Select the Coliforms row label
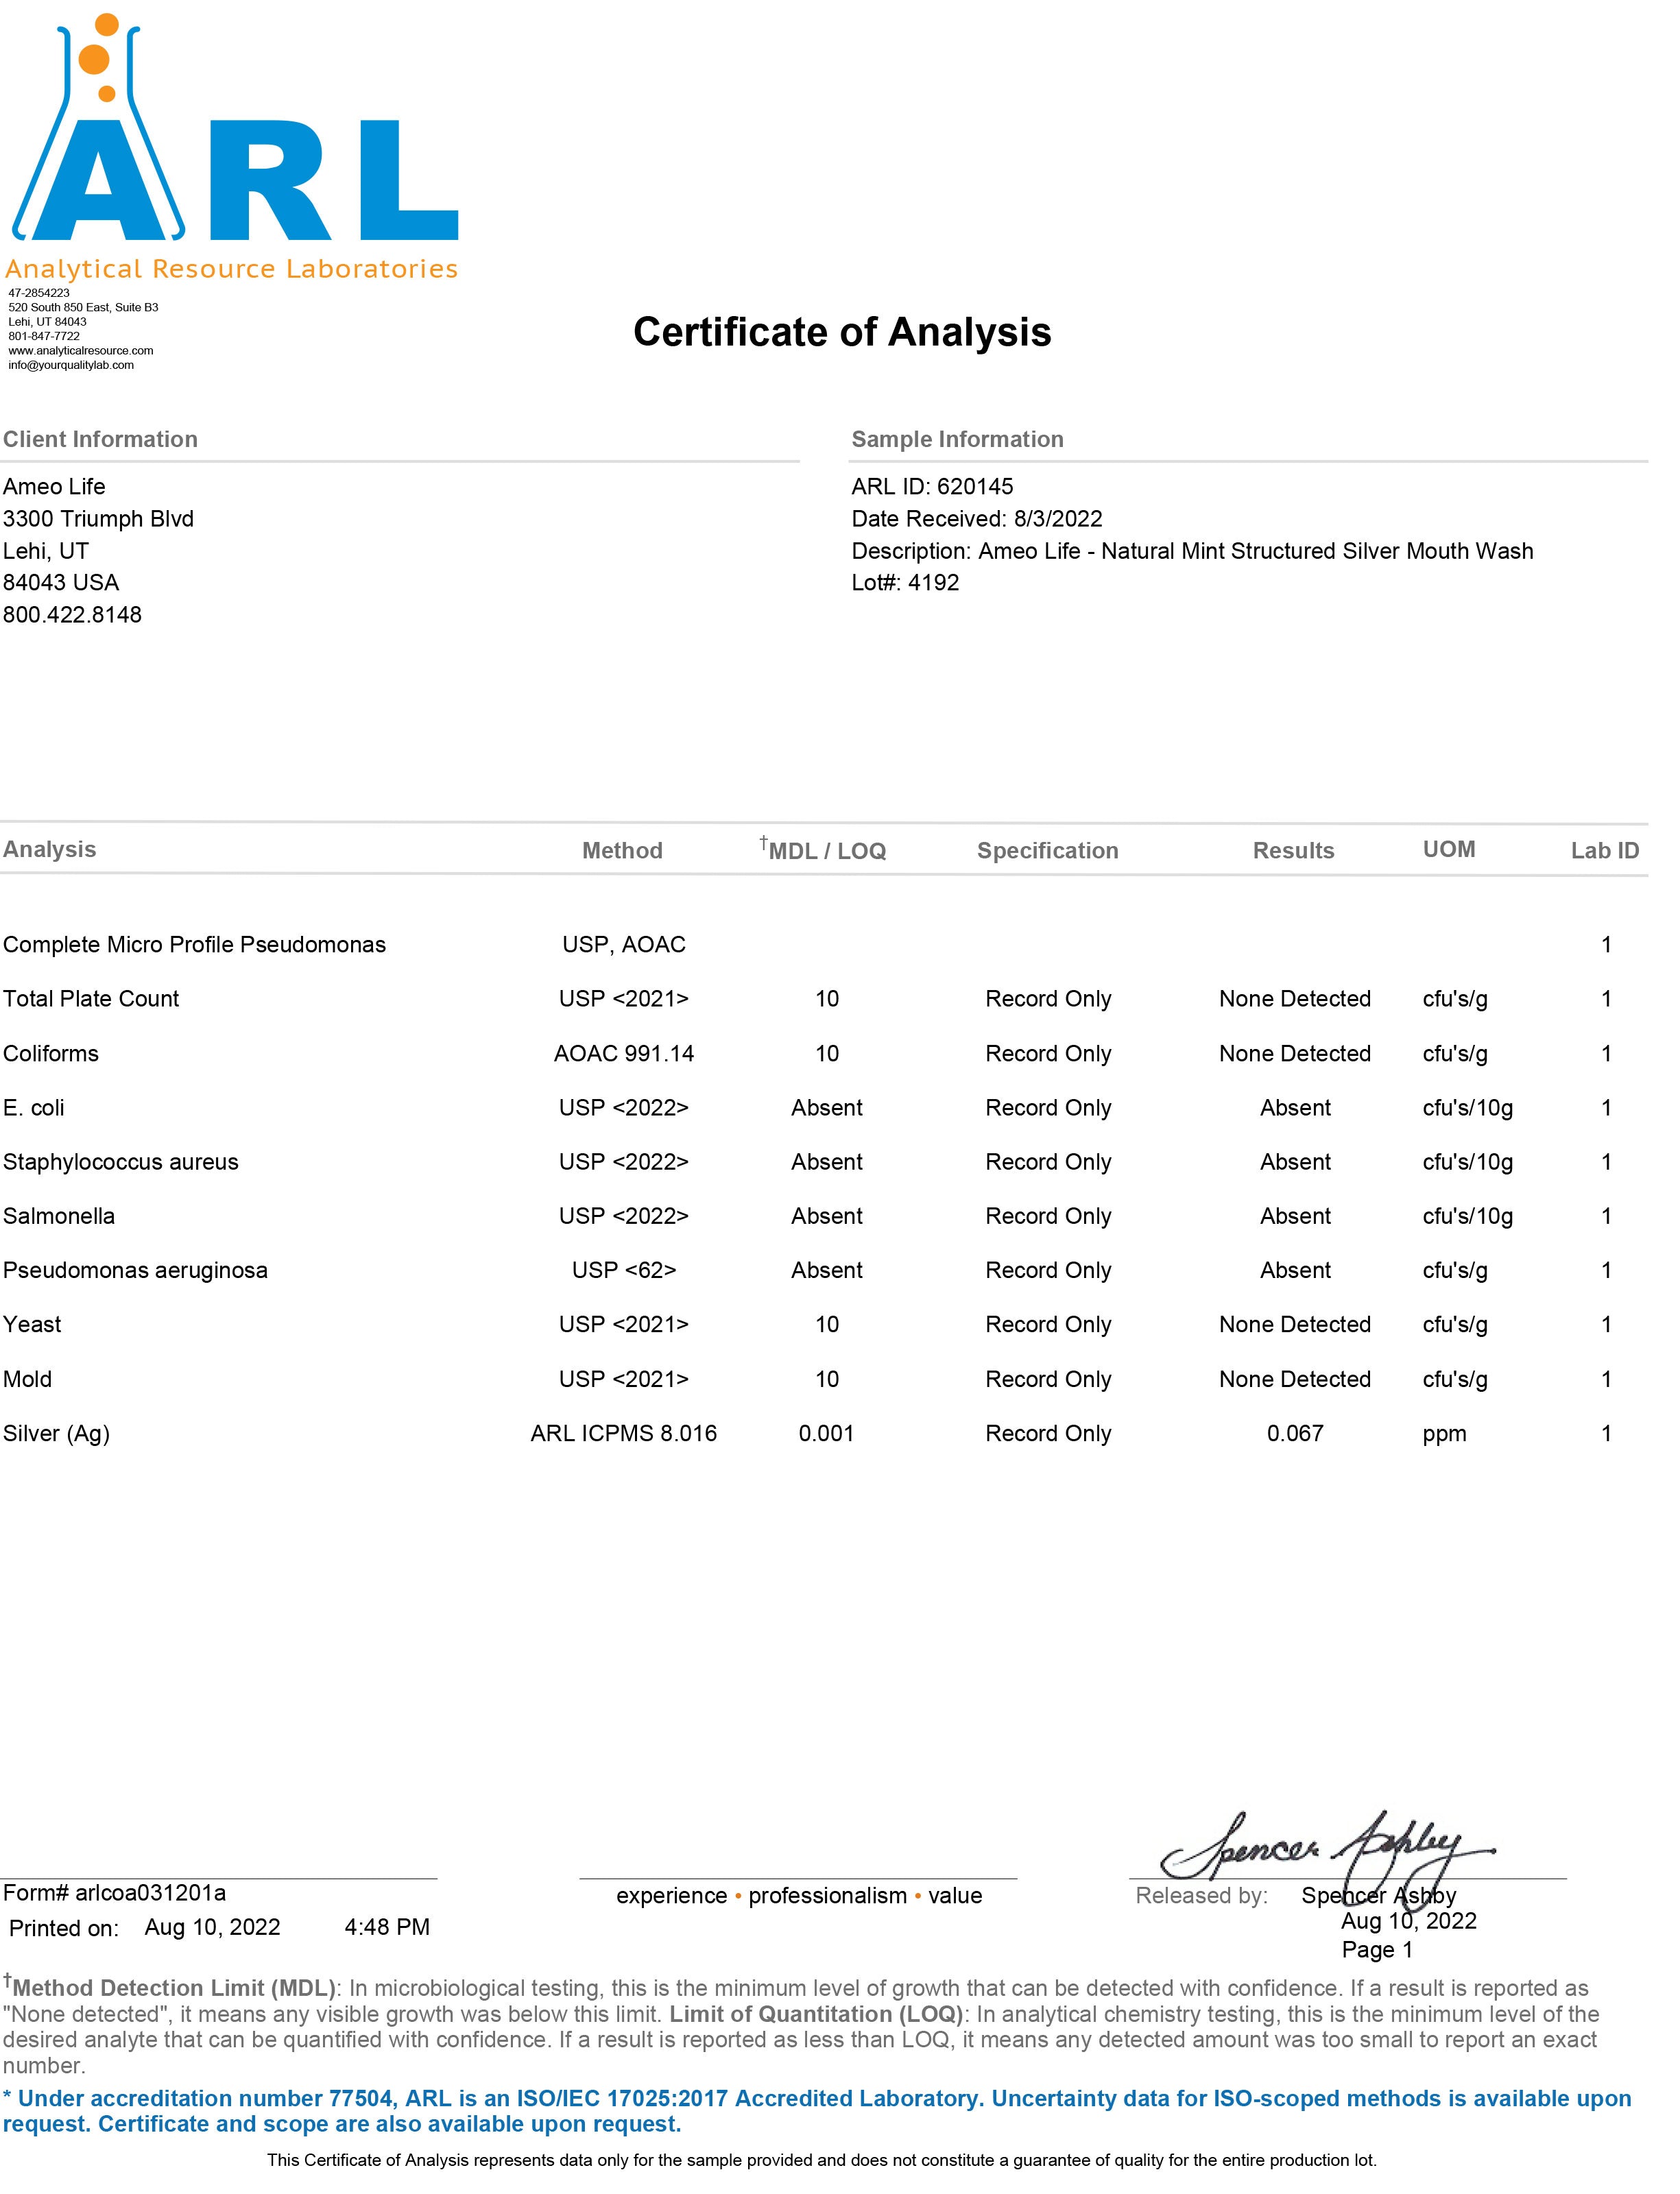 coord(50,1054)
